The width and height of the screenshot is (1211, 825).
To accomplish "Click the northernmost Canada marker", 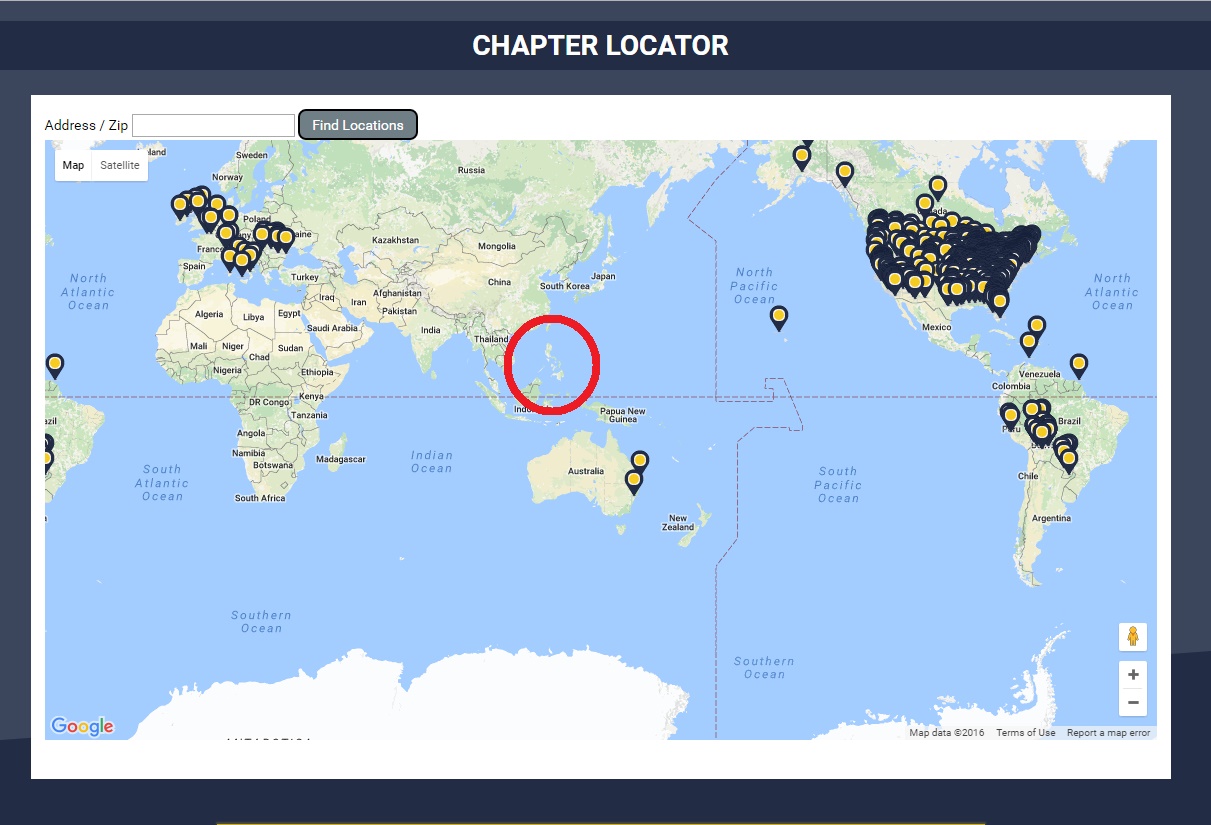I will tap(937, 186).
